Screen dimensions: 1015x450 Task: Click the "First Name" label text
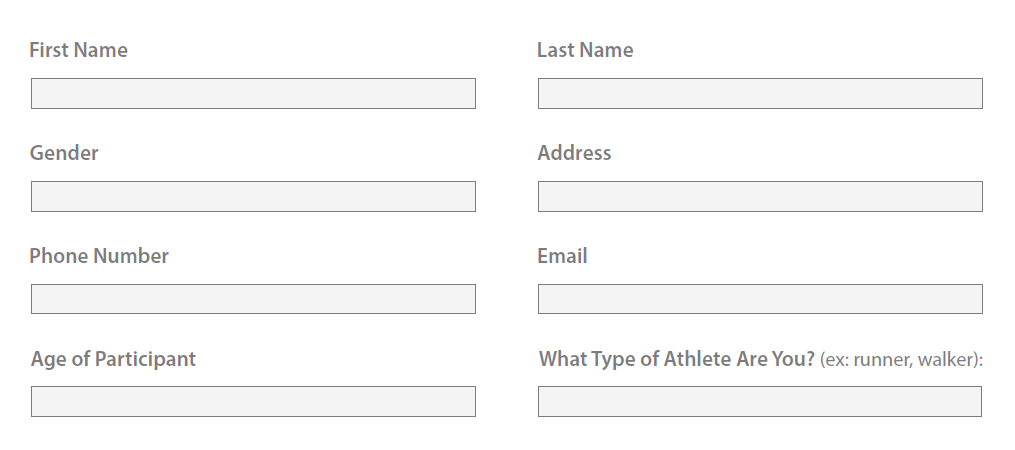[79, 50]
